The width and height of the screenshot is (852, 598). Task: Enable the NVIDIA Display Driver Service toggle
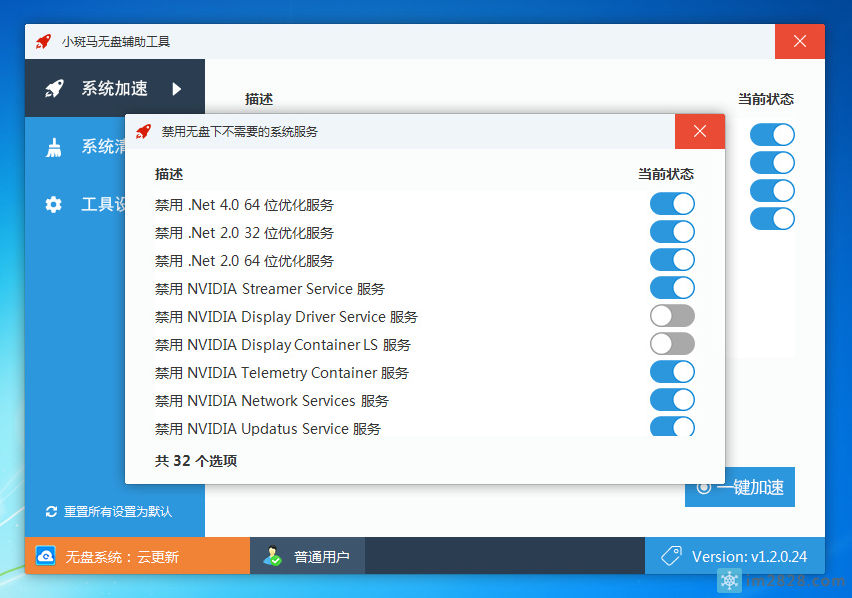(x=671, y=316)
